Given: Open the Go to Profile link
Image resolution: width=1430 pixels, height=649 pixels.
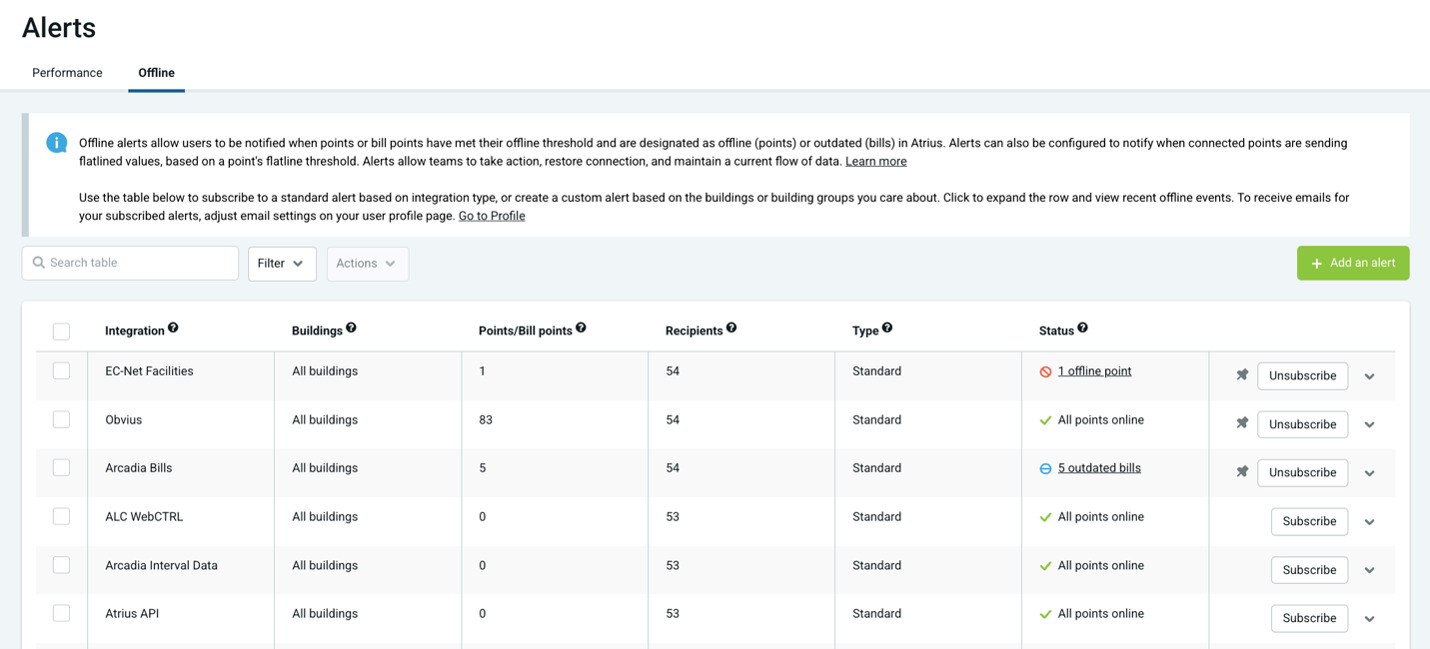Looking at the screenshot, I should tap(491, 215).
